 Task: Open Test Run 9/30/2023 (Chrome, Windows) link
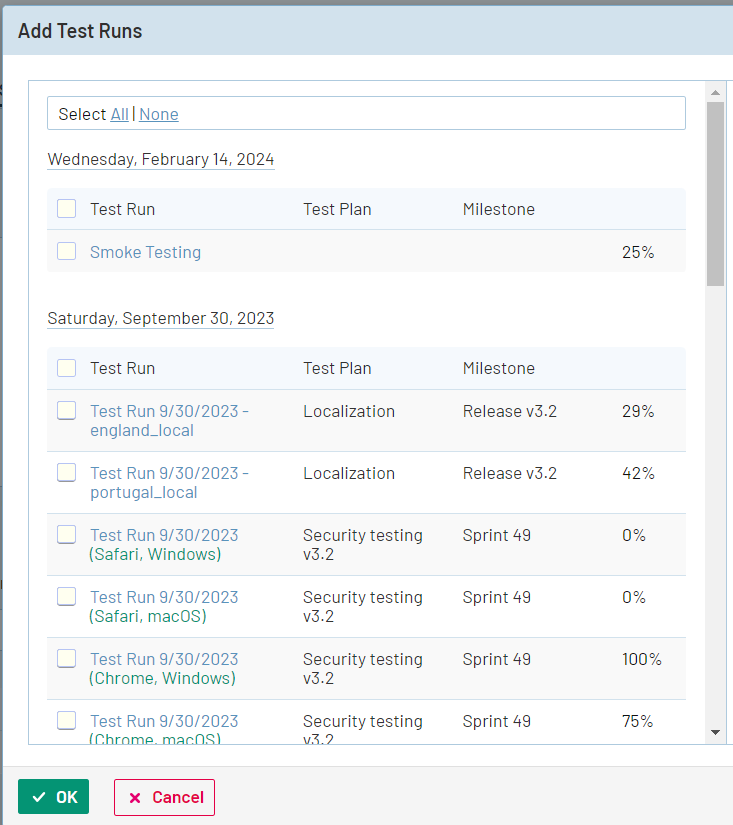pos(164,669)
